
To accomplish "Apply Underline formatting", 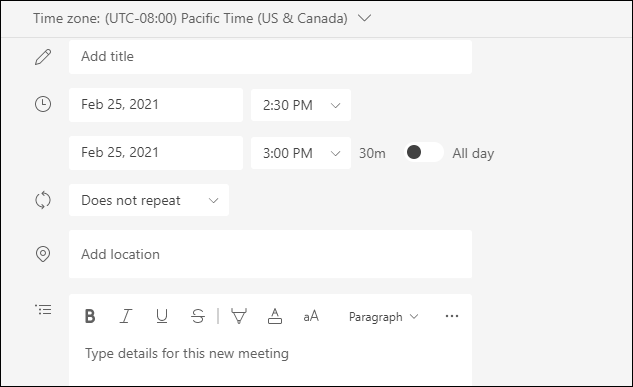I will coord(161,316).
